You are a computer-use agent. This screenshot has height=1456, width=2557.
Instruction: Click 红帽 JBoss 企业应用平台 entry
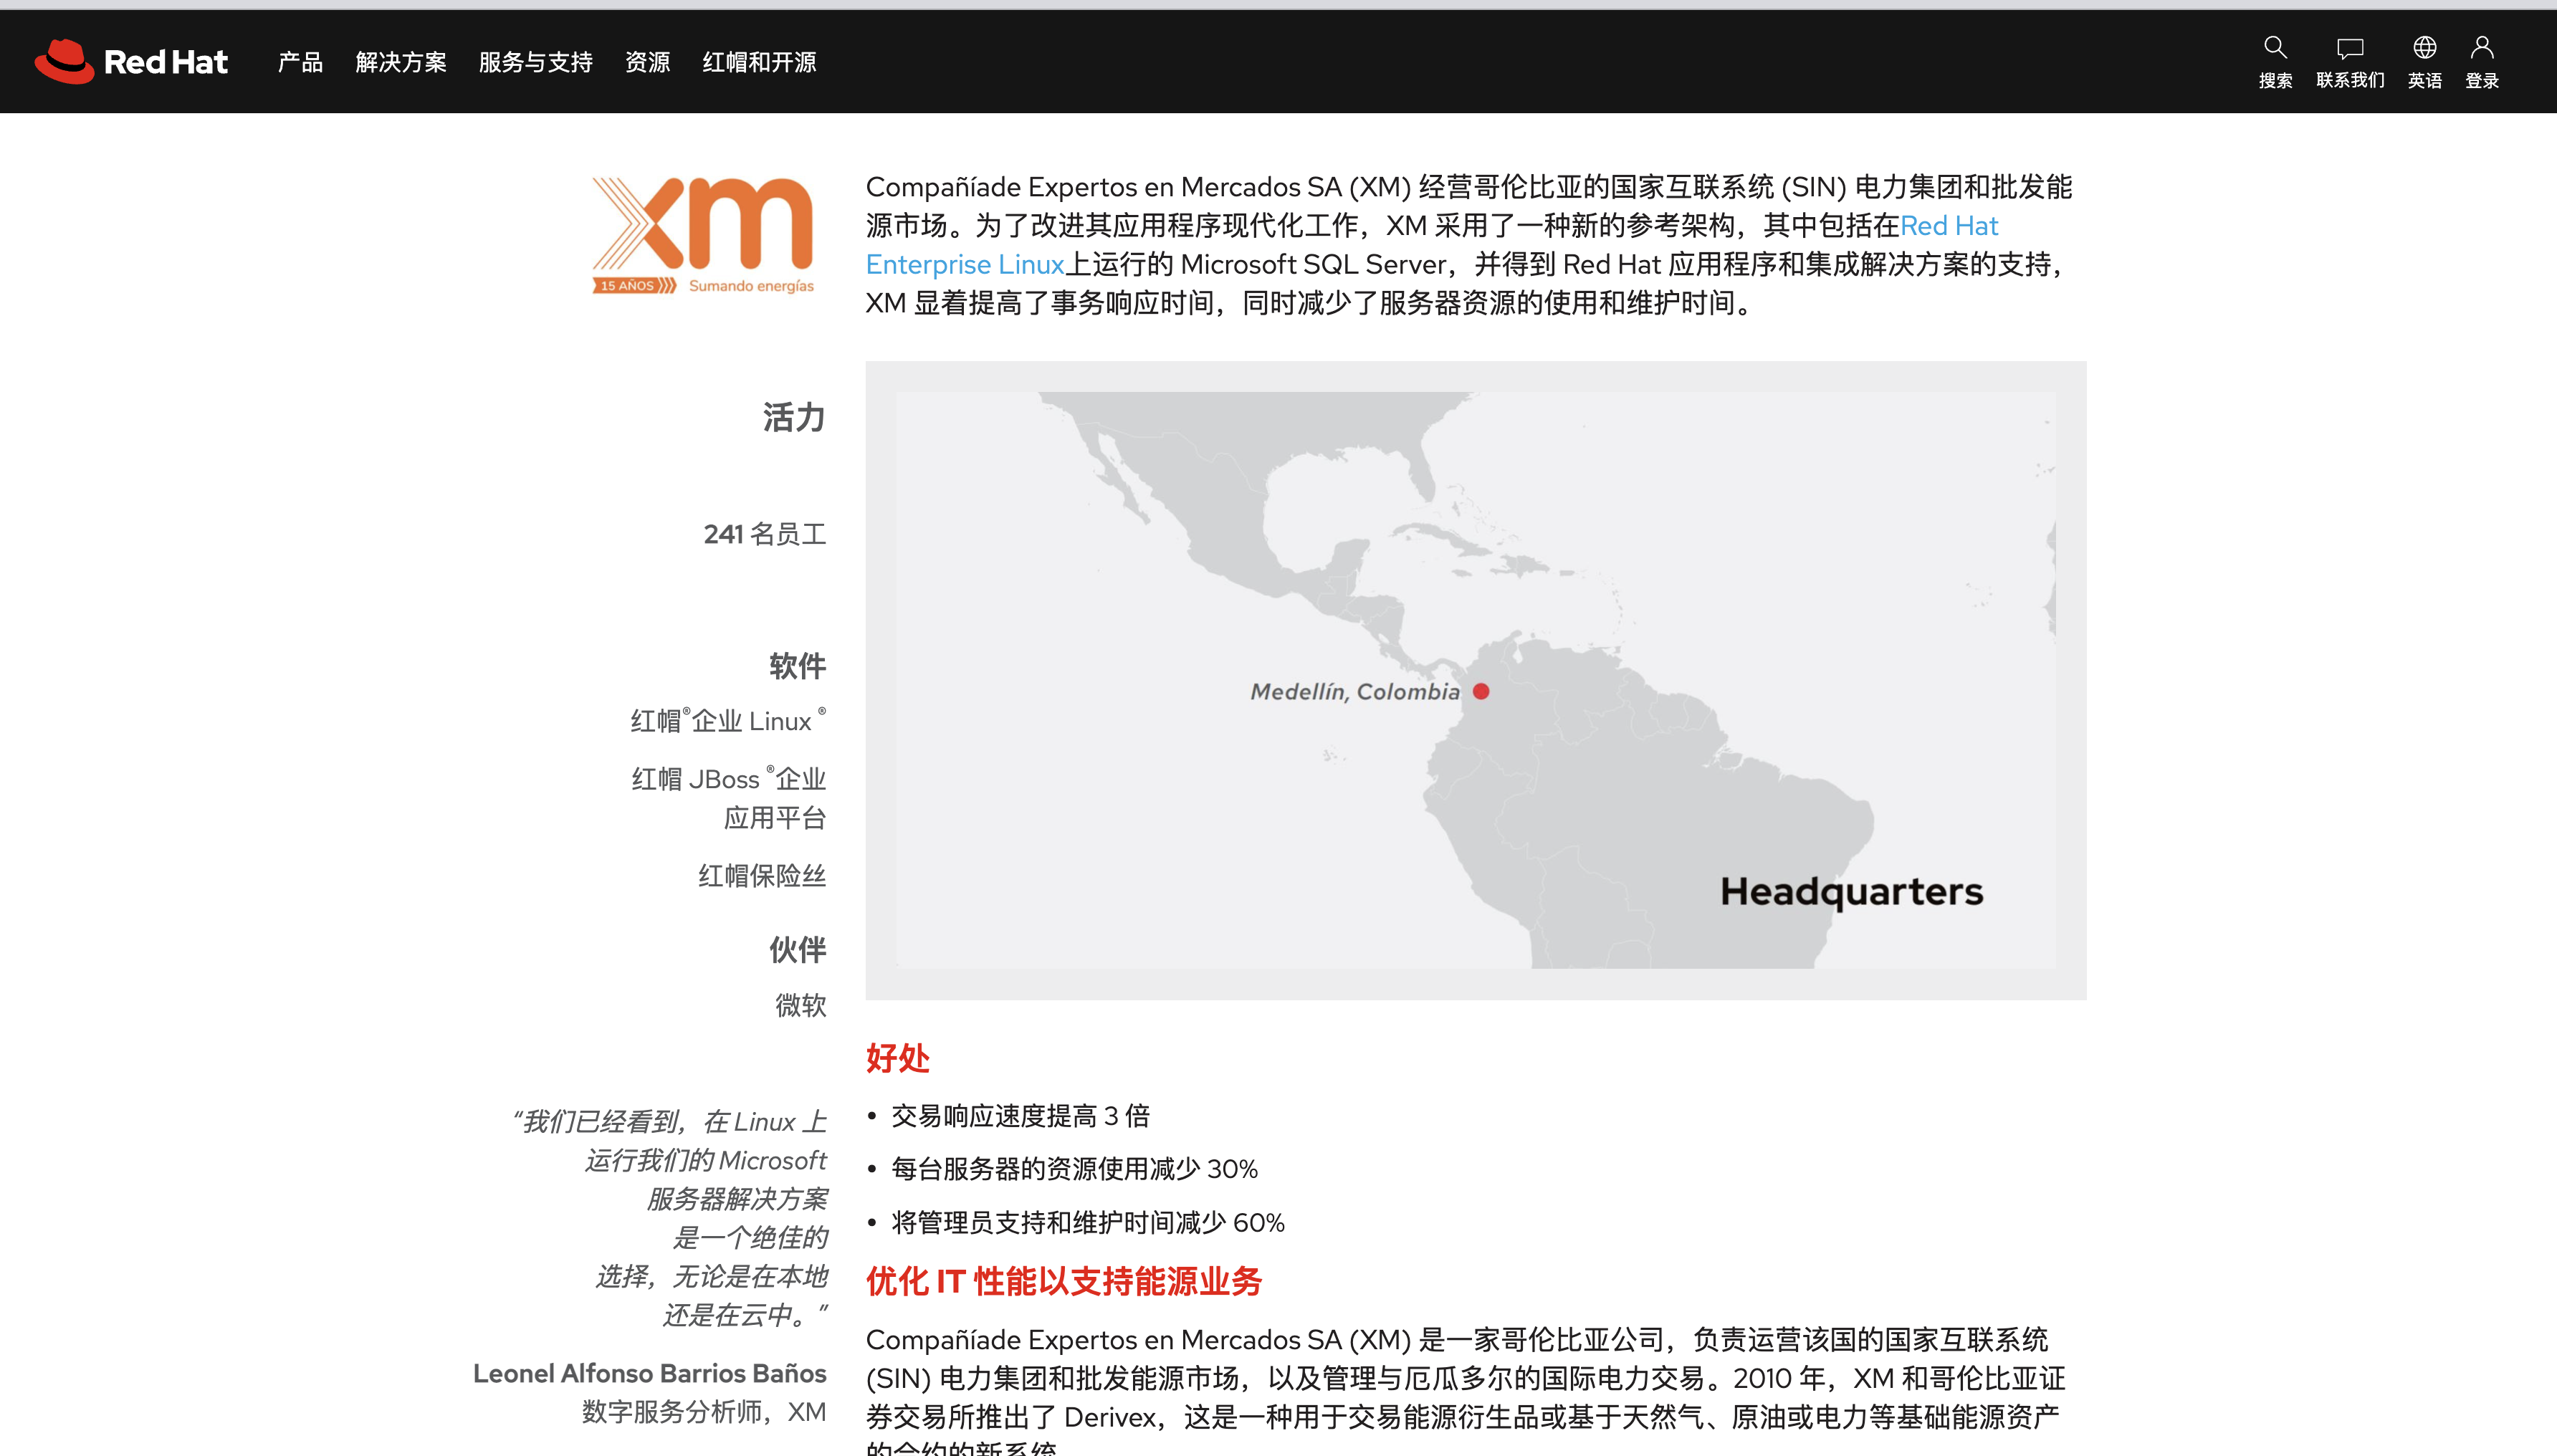click(728, 798)
